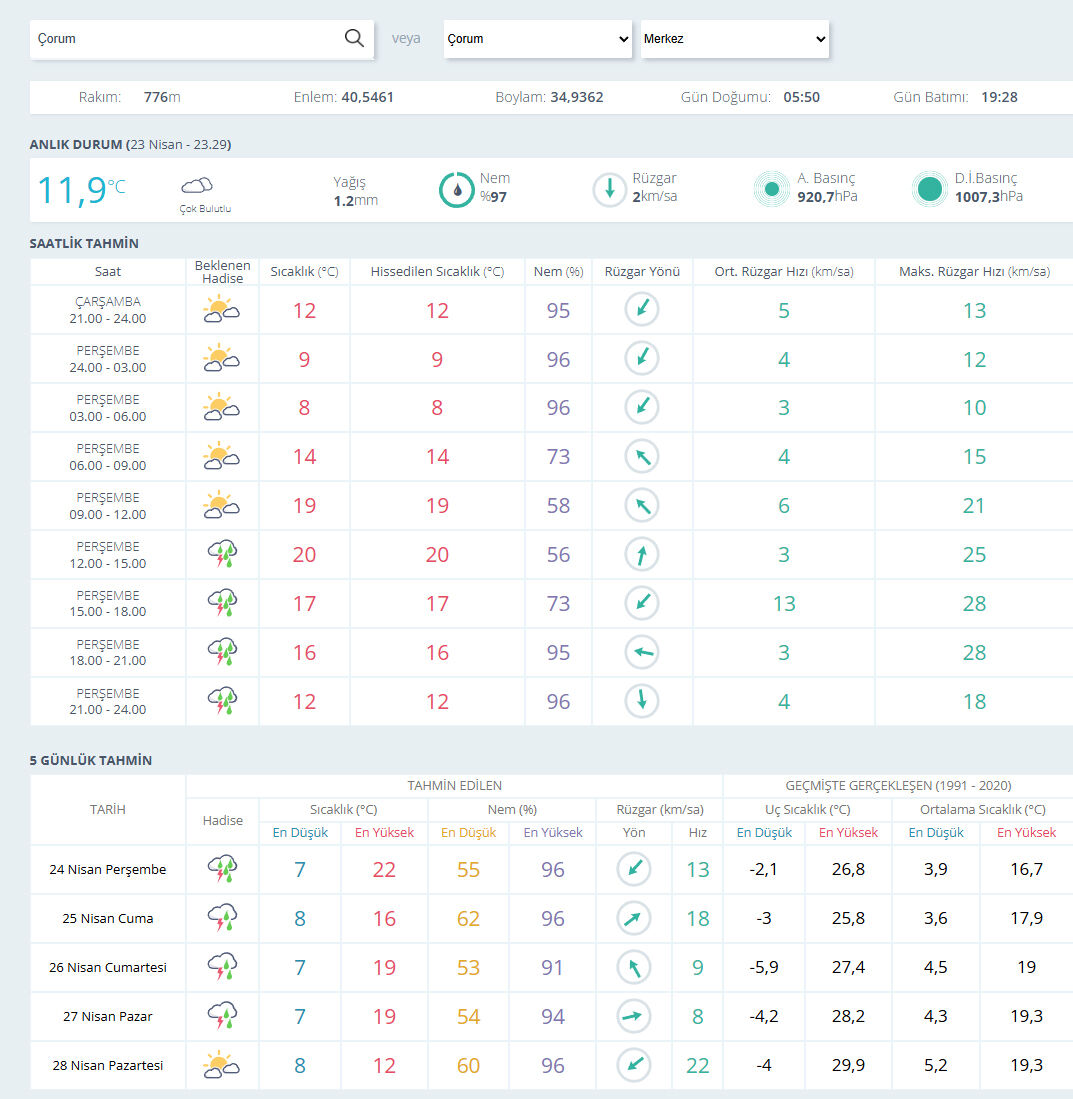The height and width of the screenshot is (1099, 1073).
Task: Click the Hissedilen Sıcaklık column header
Action: click(x=437, y=271)
